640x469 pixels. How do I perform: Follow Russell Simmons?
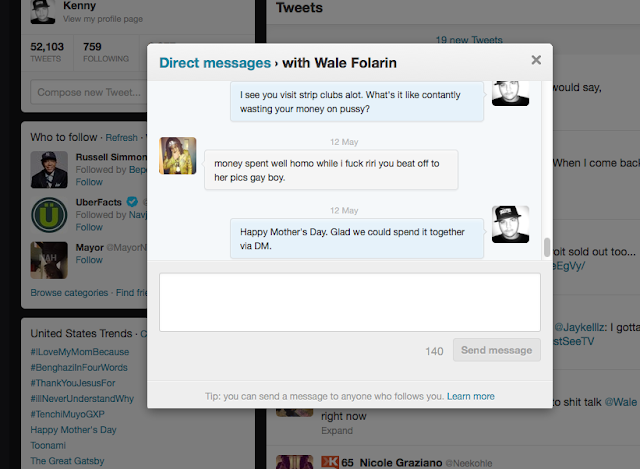point(89,182)
